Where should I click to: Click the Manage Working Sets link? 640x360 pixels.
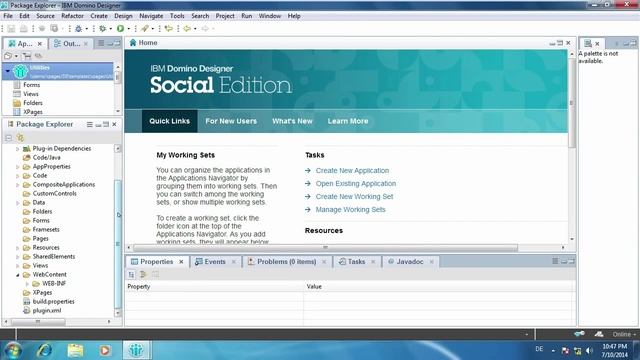(x=350, y=210)
